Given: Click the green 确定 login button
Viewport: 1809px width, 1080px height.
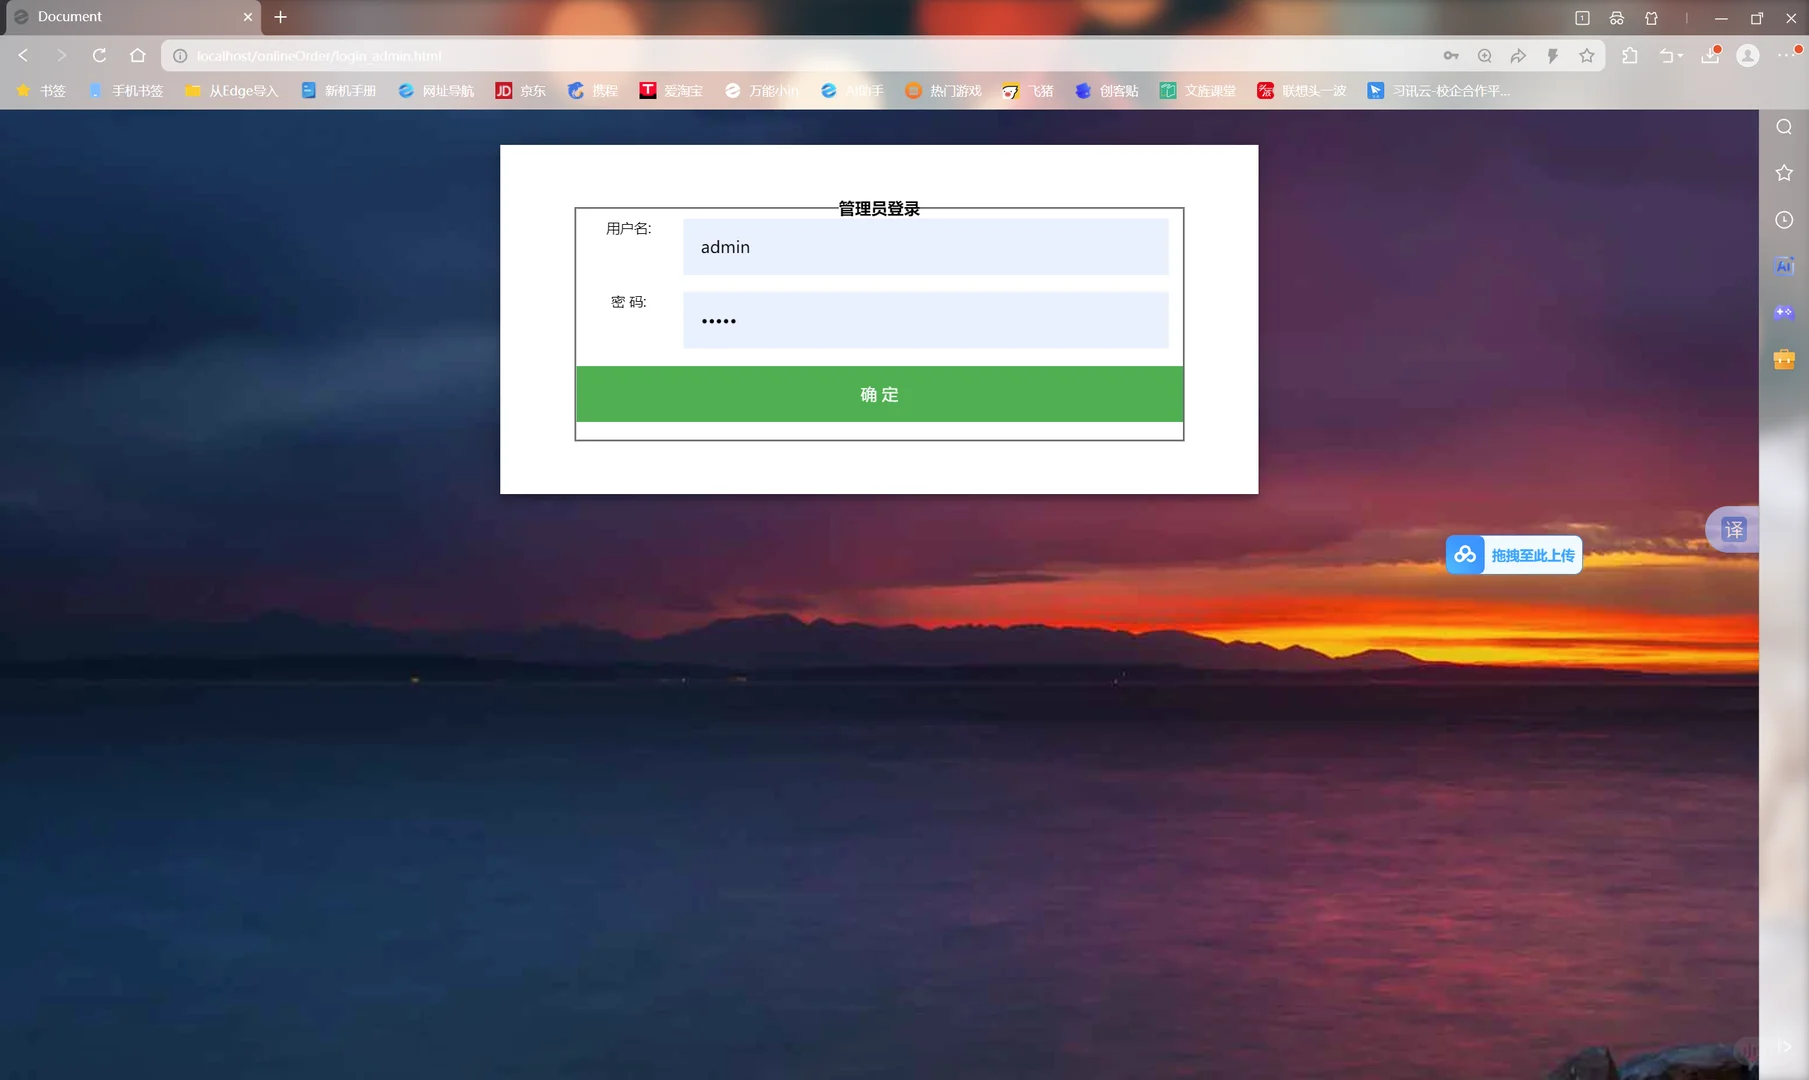Looking at the screenshot, I should coord(879,394).
